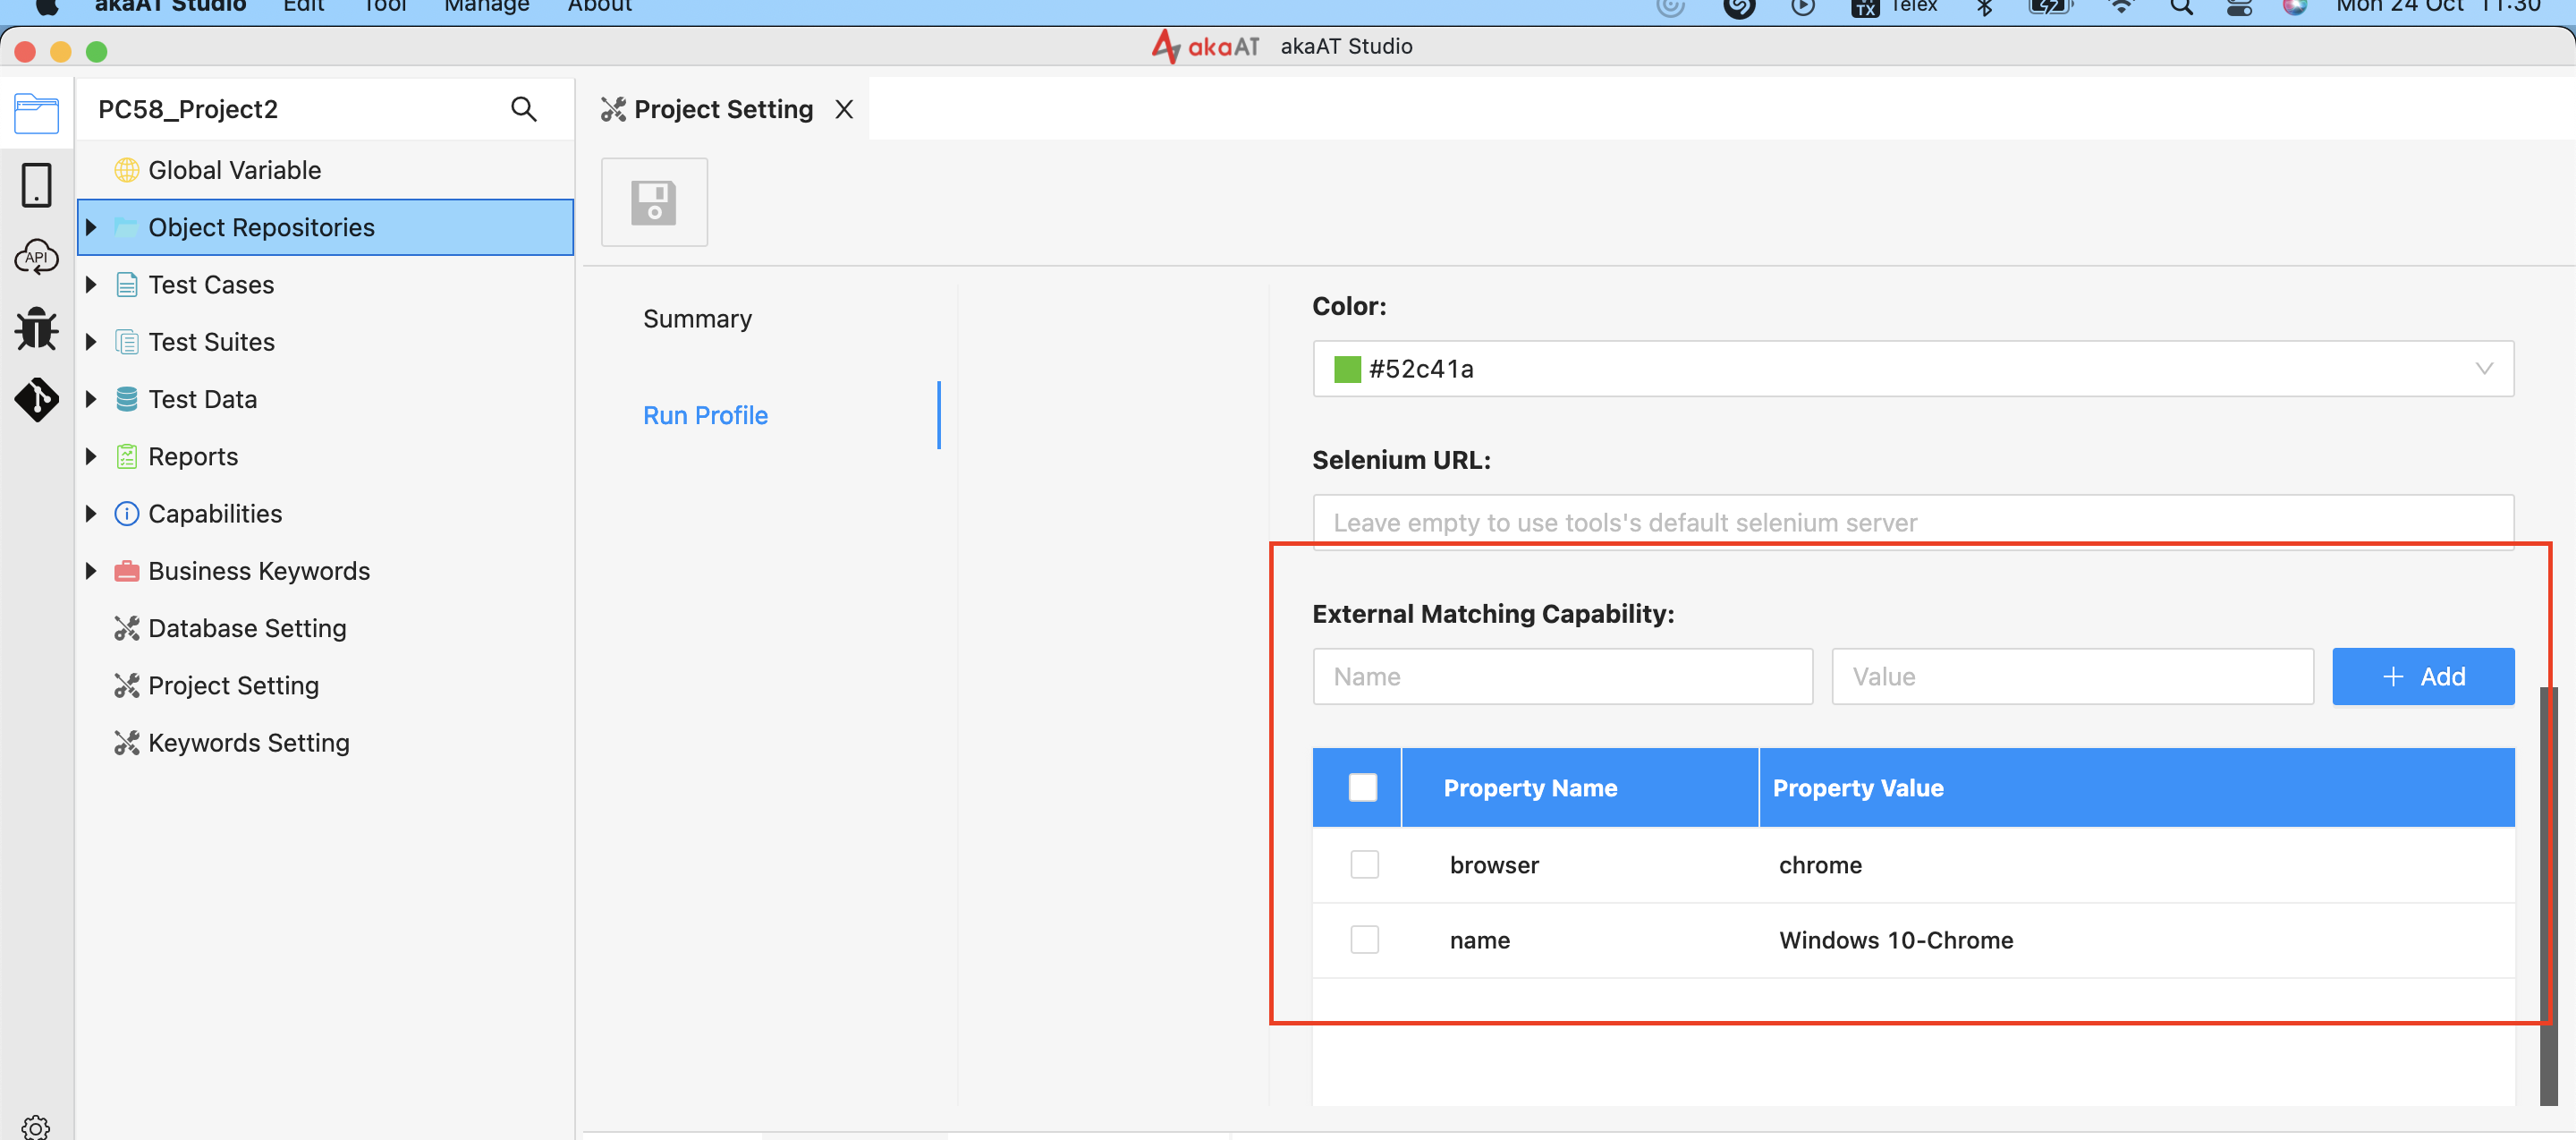Image resolution: width=2576 pixels, height=1140 pixels.
Task: Click the Object Repositories folder icon
Action: pyautogui.click(x=126, y=228)
